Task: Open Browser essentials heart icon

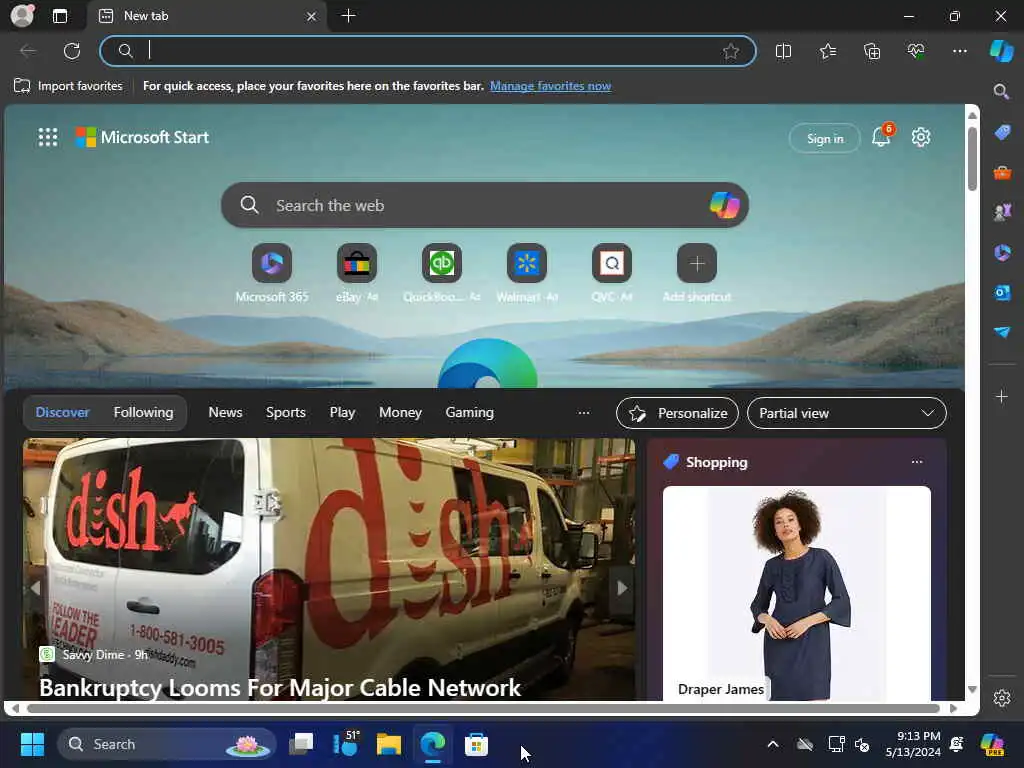Action: click(916, 51)
